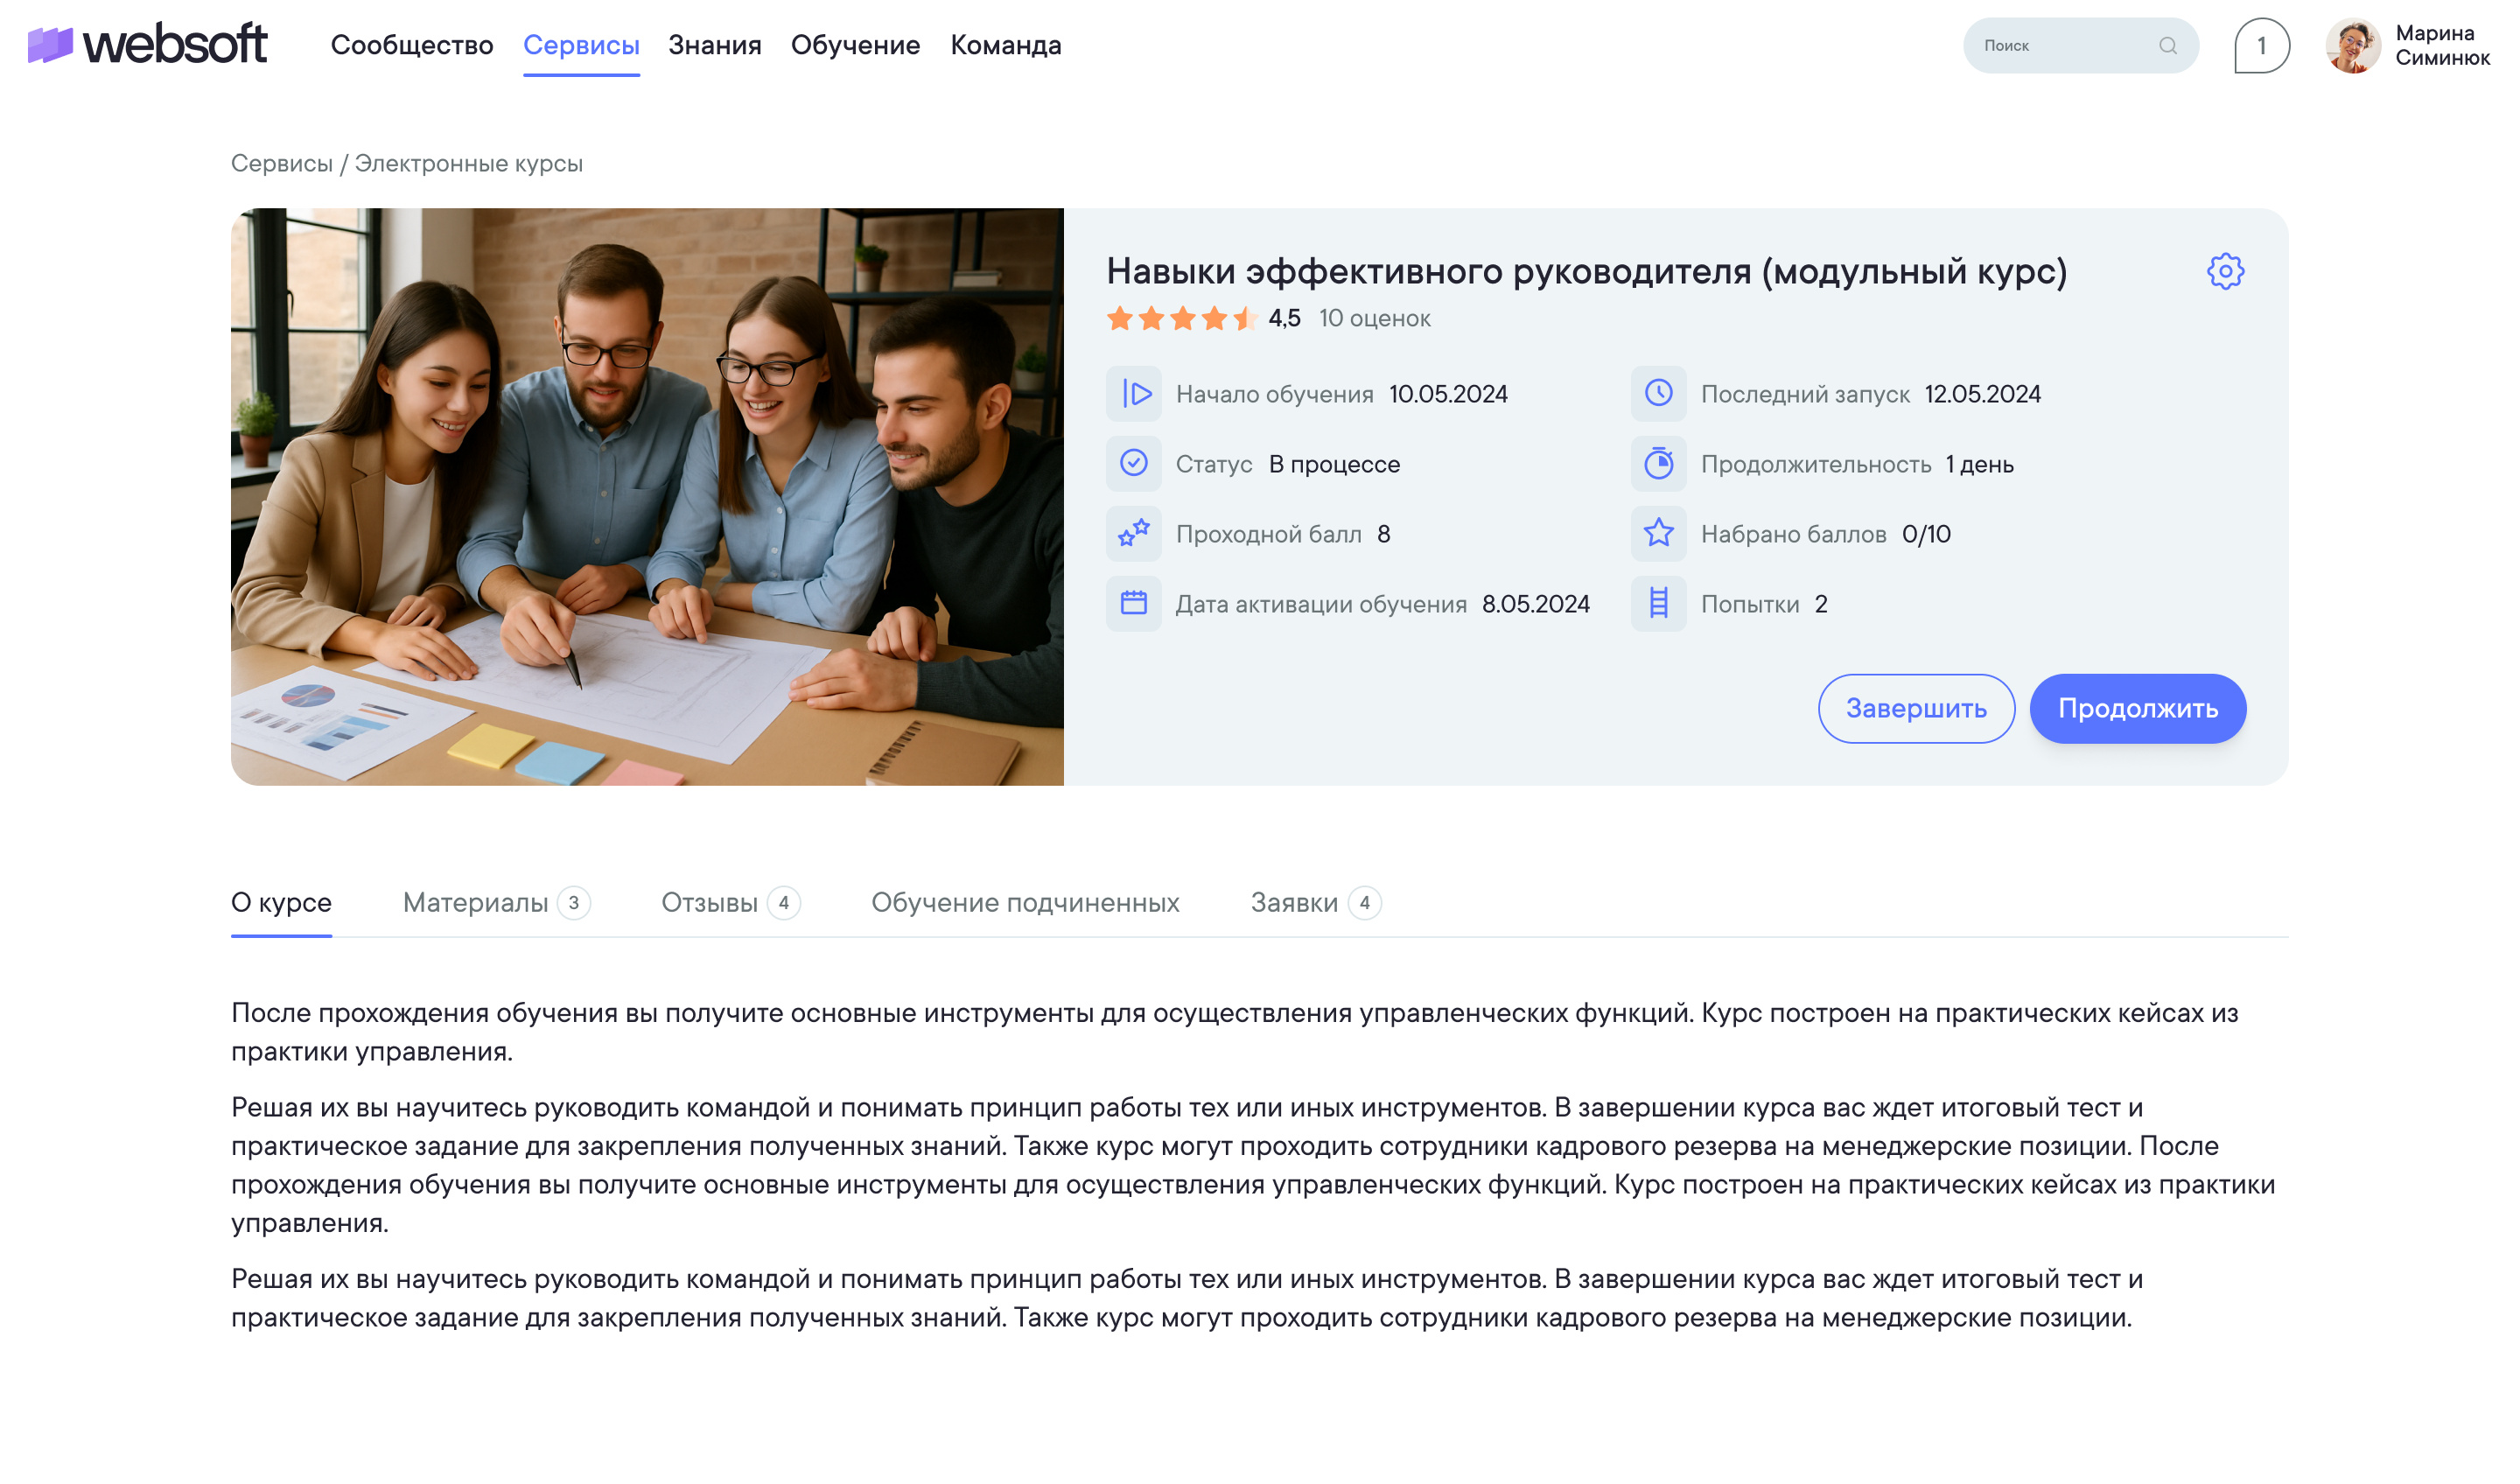
Task: Open course settings gear icon
Action: [2225, 271]
